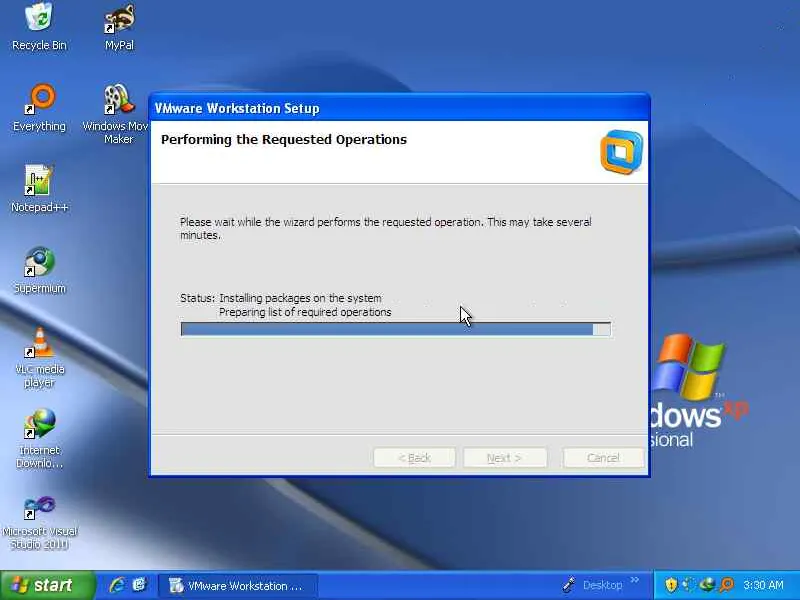Click 'Installing packages on the system' status
Viewport: 800px width, 600px height.
click(300, 298)
